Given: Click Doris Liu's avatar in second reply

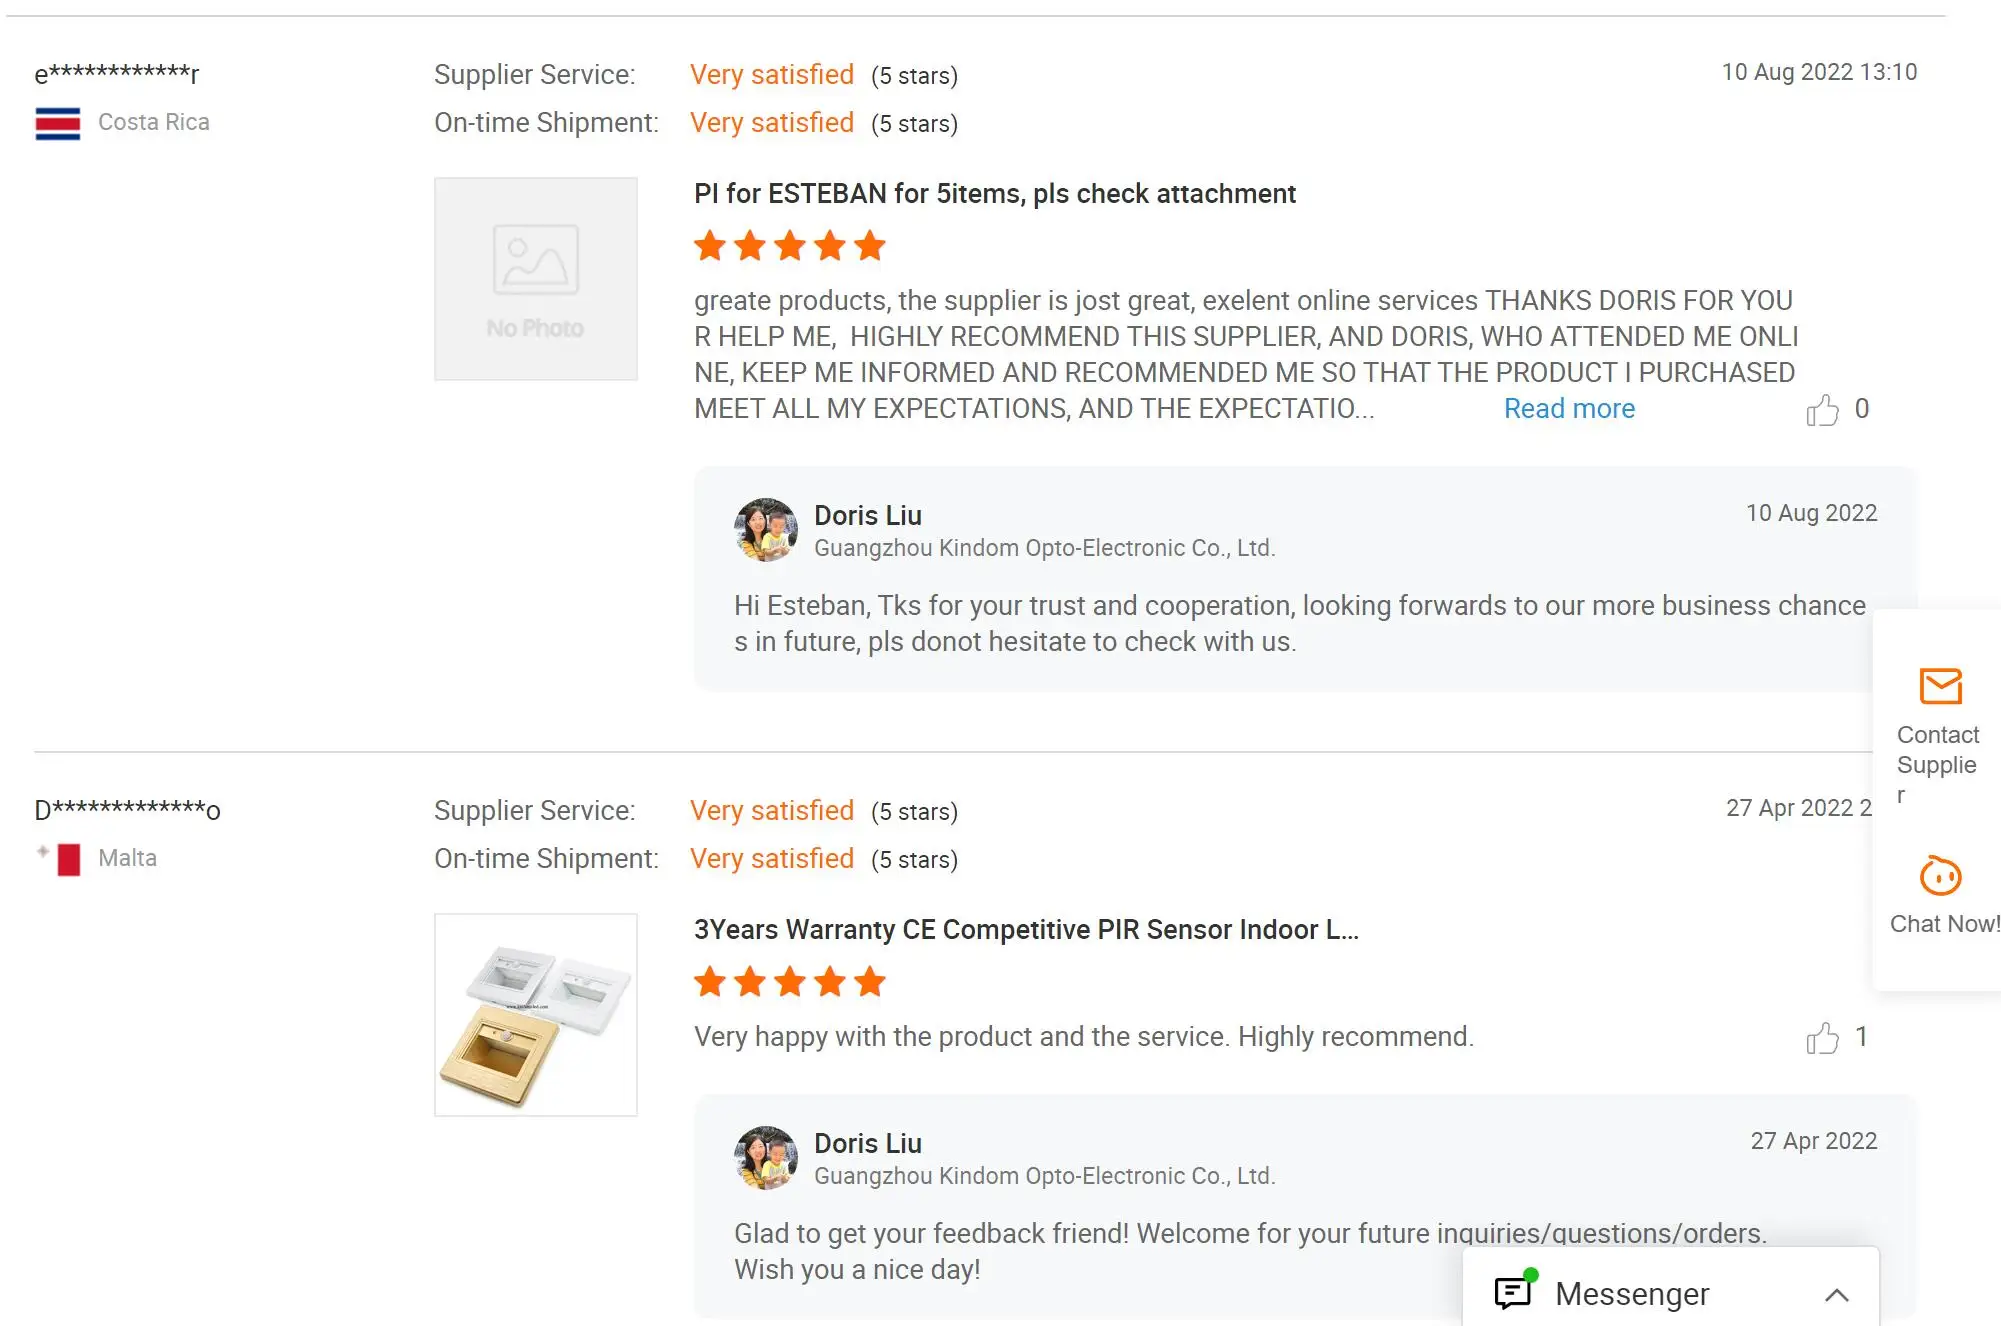Looking at the screenshot, I should pos(766,1158).
